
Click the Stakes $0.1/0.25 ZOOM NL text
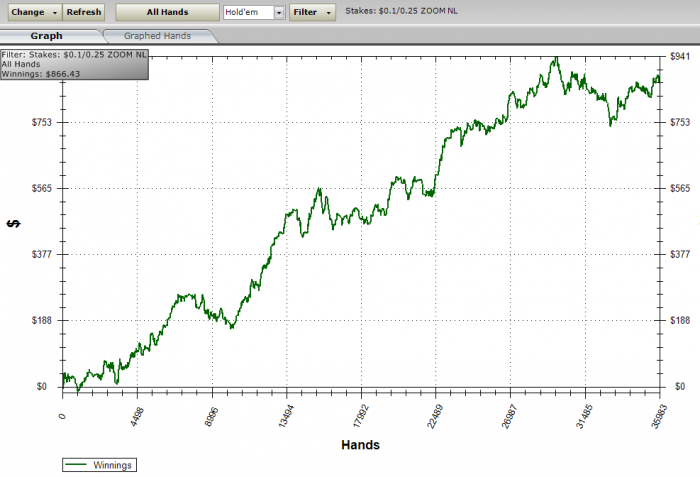click(401, 11)
